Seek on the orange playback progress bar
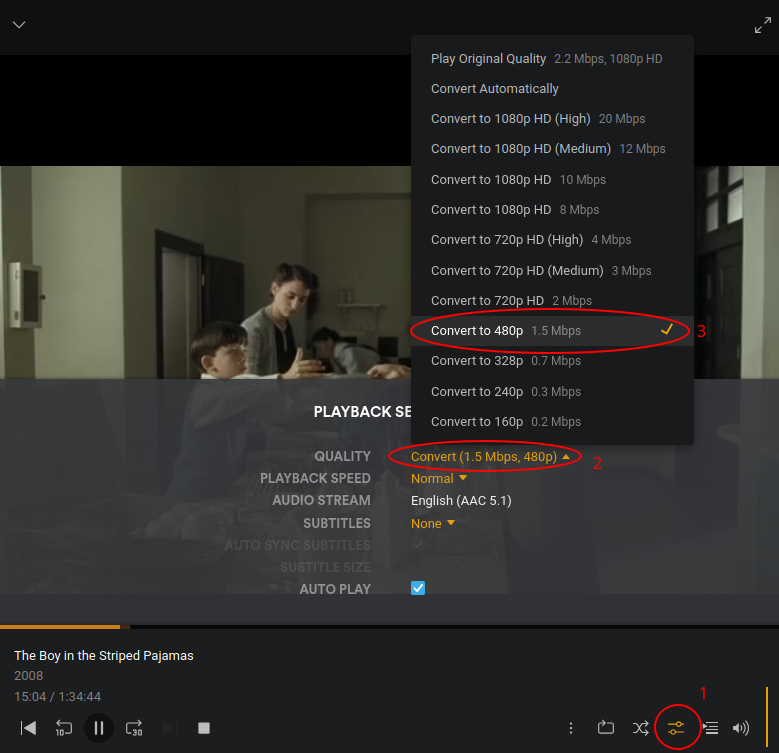Viewport: 779px width, 753px height. click(390, 627)
